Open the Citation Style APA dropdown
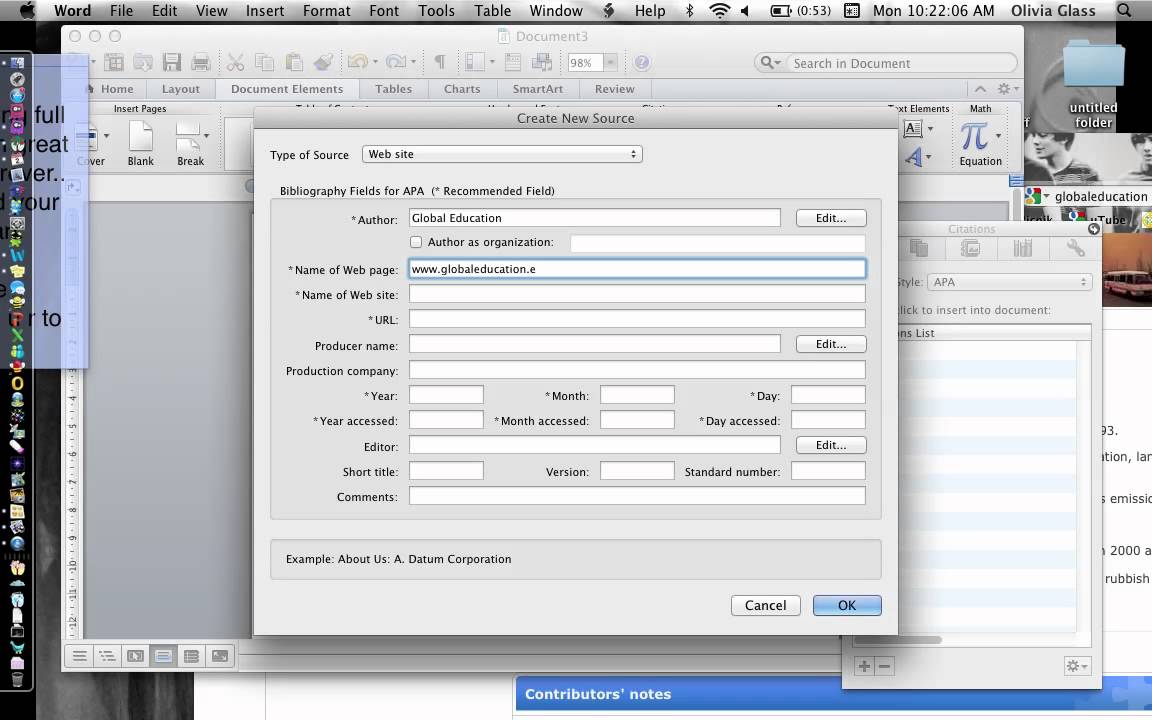The image size is (1152, 720). coord(1010,282)
